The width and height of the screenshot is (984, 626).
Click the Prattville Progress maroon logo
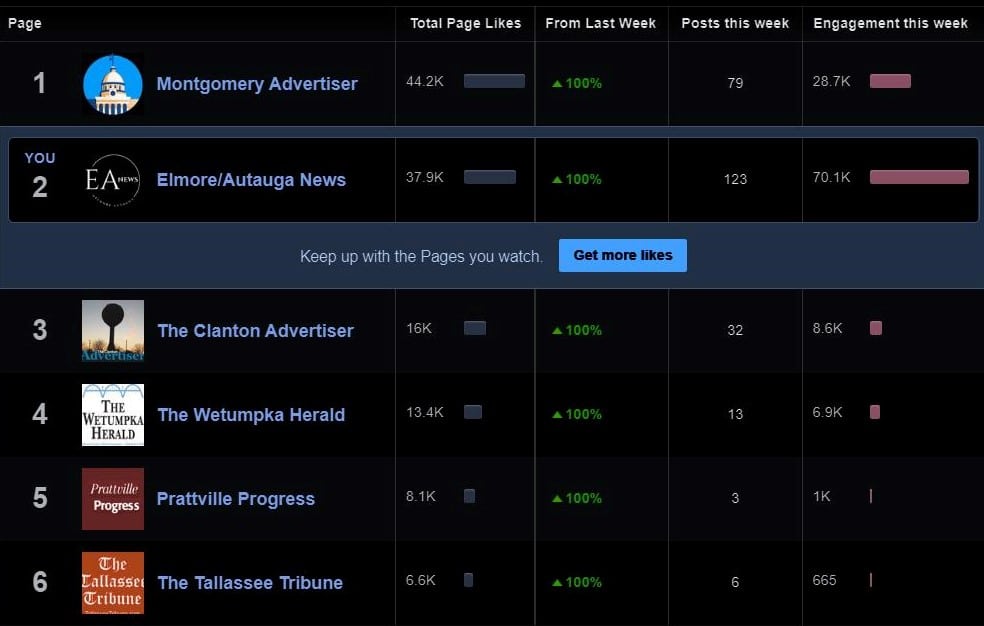pyautogui.click(x=112, y=499)
